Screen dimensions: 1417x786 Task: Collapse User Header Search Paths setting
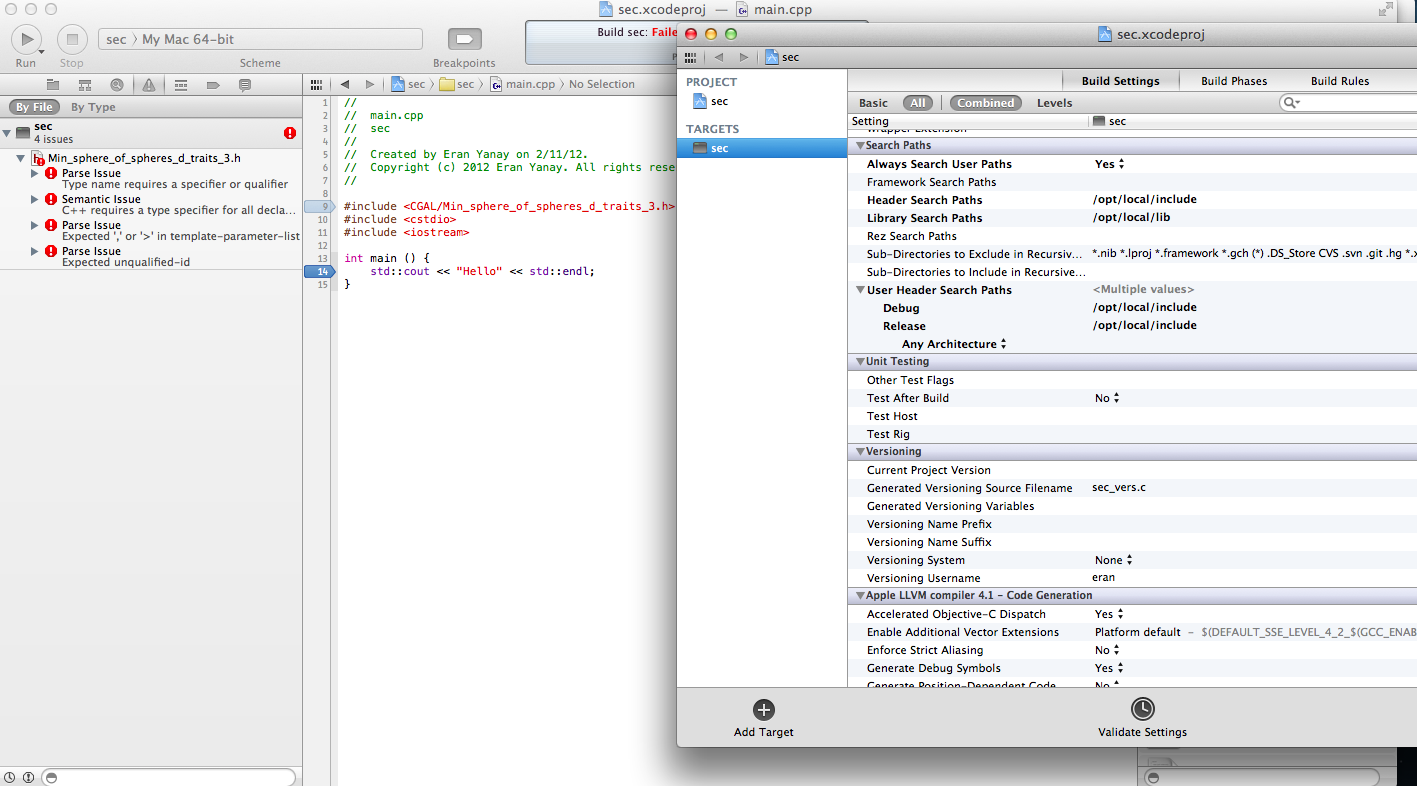point(859,290)
